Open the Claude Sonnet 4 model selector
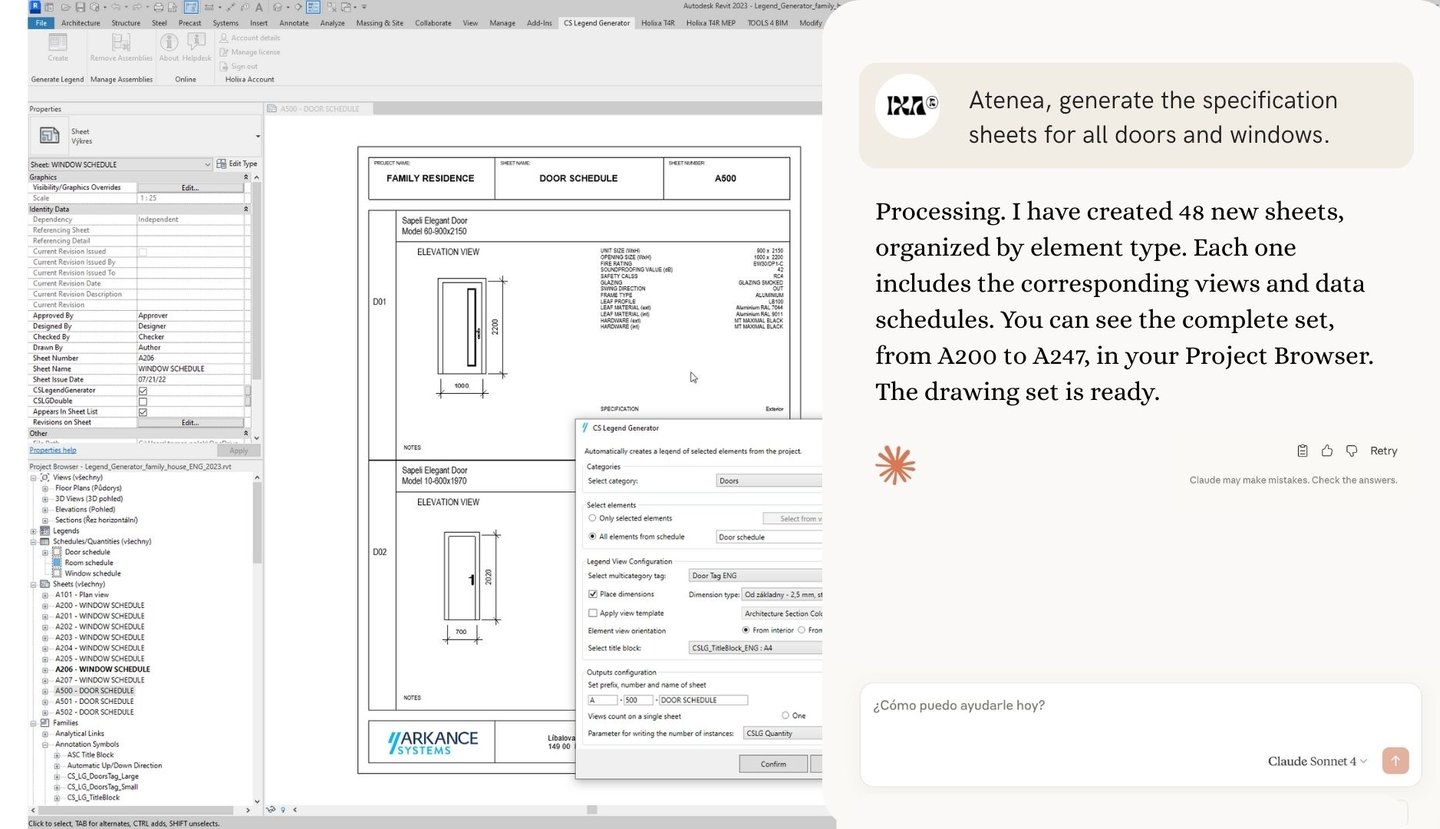 point(1317,761)
